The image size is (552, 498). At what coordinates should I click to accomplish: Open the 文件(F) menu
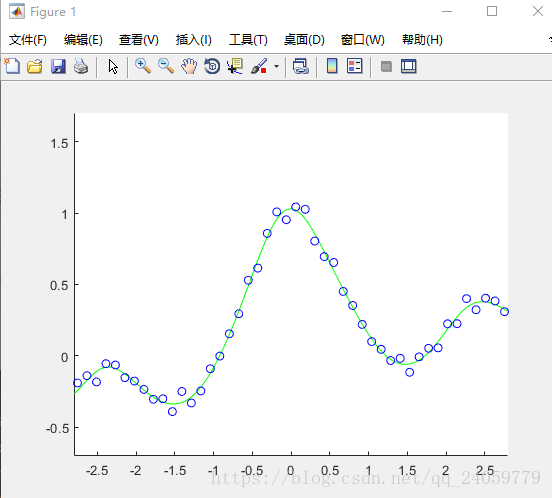click(x=27, y=40)
